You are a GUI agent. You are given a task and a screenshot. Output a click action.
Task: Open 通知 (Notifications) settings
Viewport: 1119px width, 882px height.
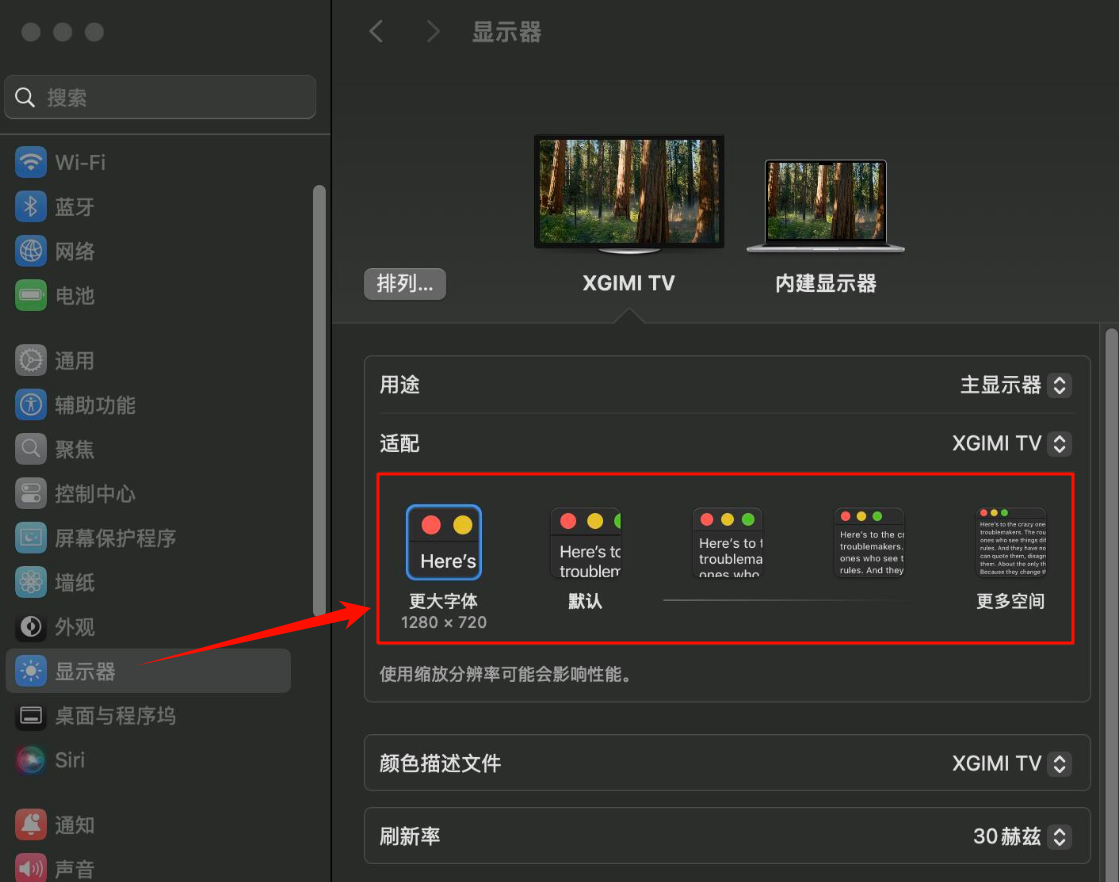coord(80,824)
